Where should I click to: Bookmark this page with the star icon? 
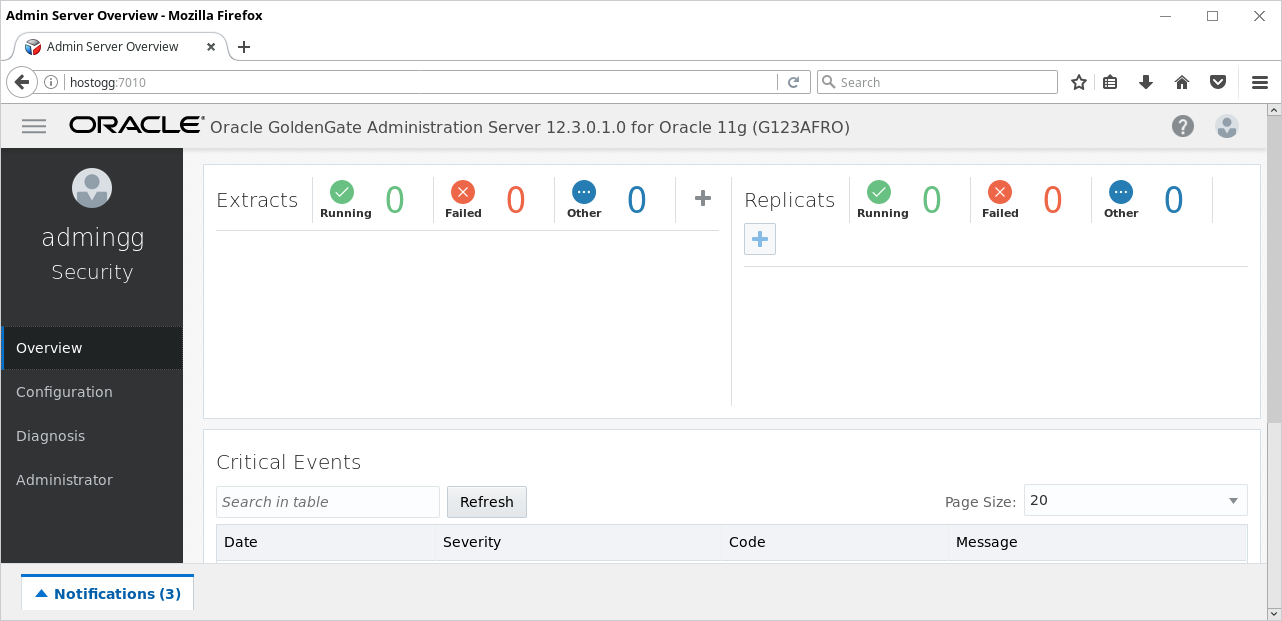coord(1079,82)
